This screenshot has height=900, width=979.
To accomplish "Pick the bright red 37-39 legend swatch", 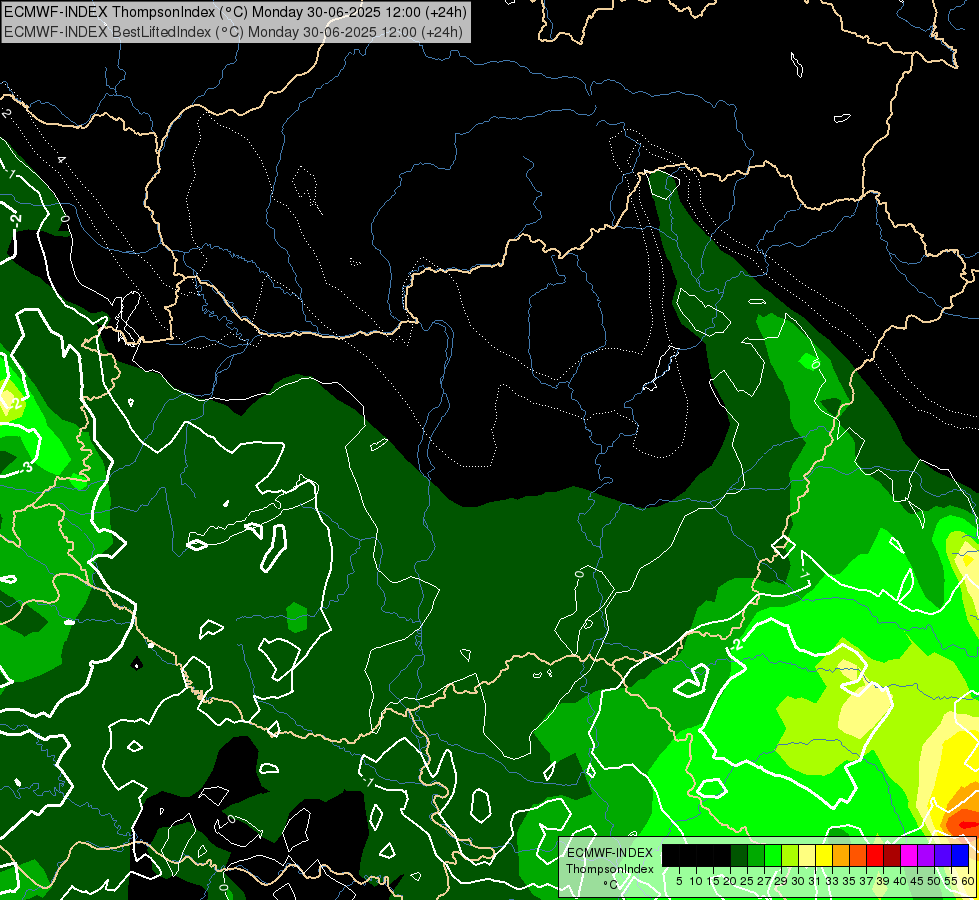I will pyautogui.click(x=875, y=855).
